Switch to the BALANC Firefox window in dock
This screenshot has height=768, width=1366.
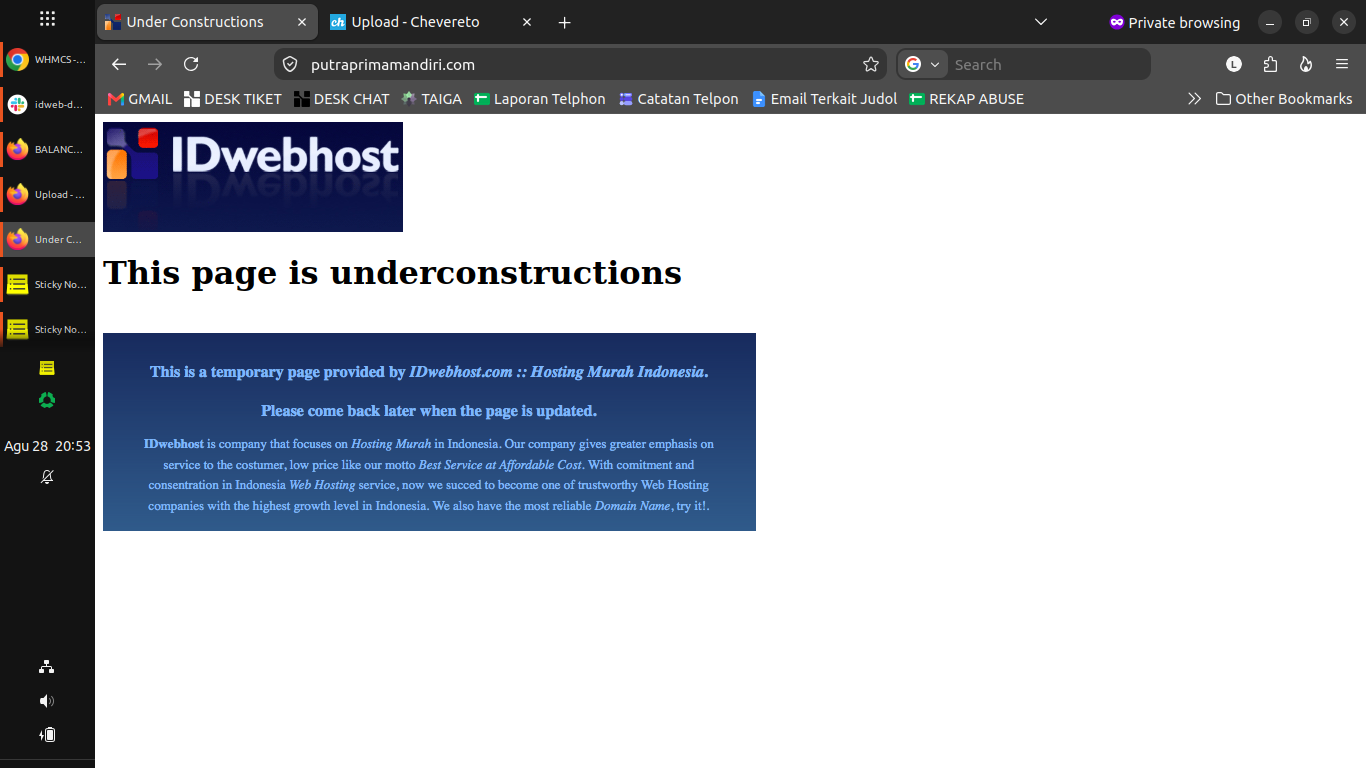point(47,149)
